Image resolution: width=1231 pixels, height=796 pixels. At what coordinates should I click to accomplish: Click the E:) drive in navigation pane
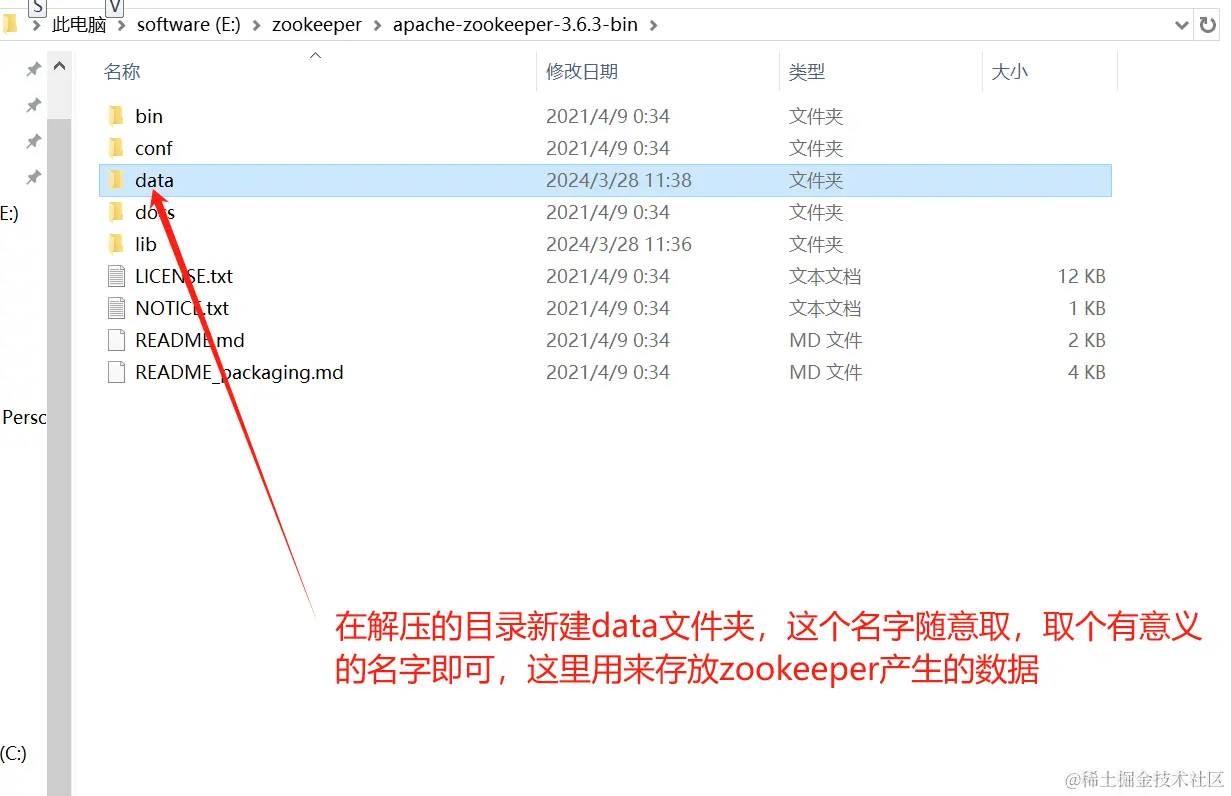click(x=9, y=213)
